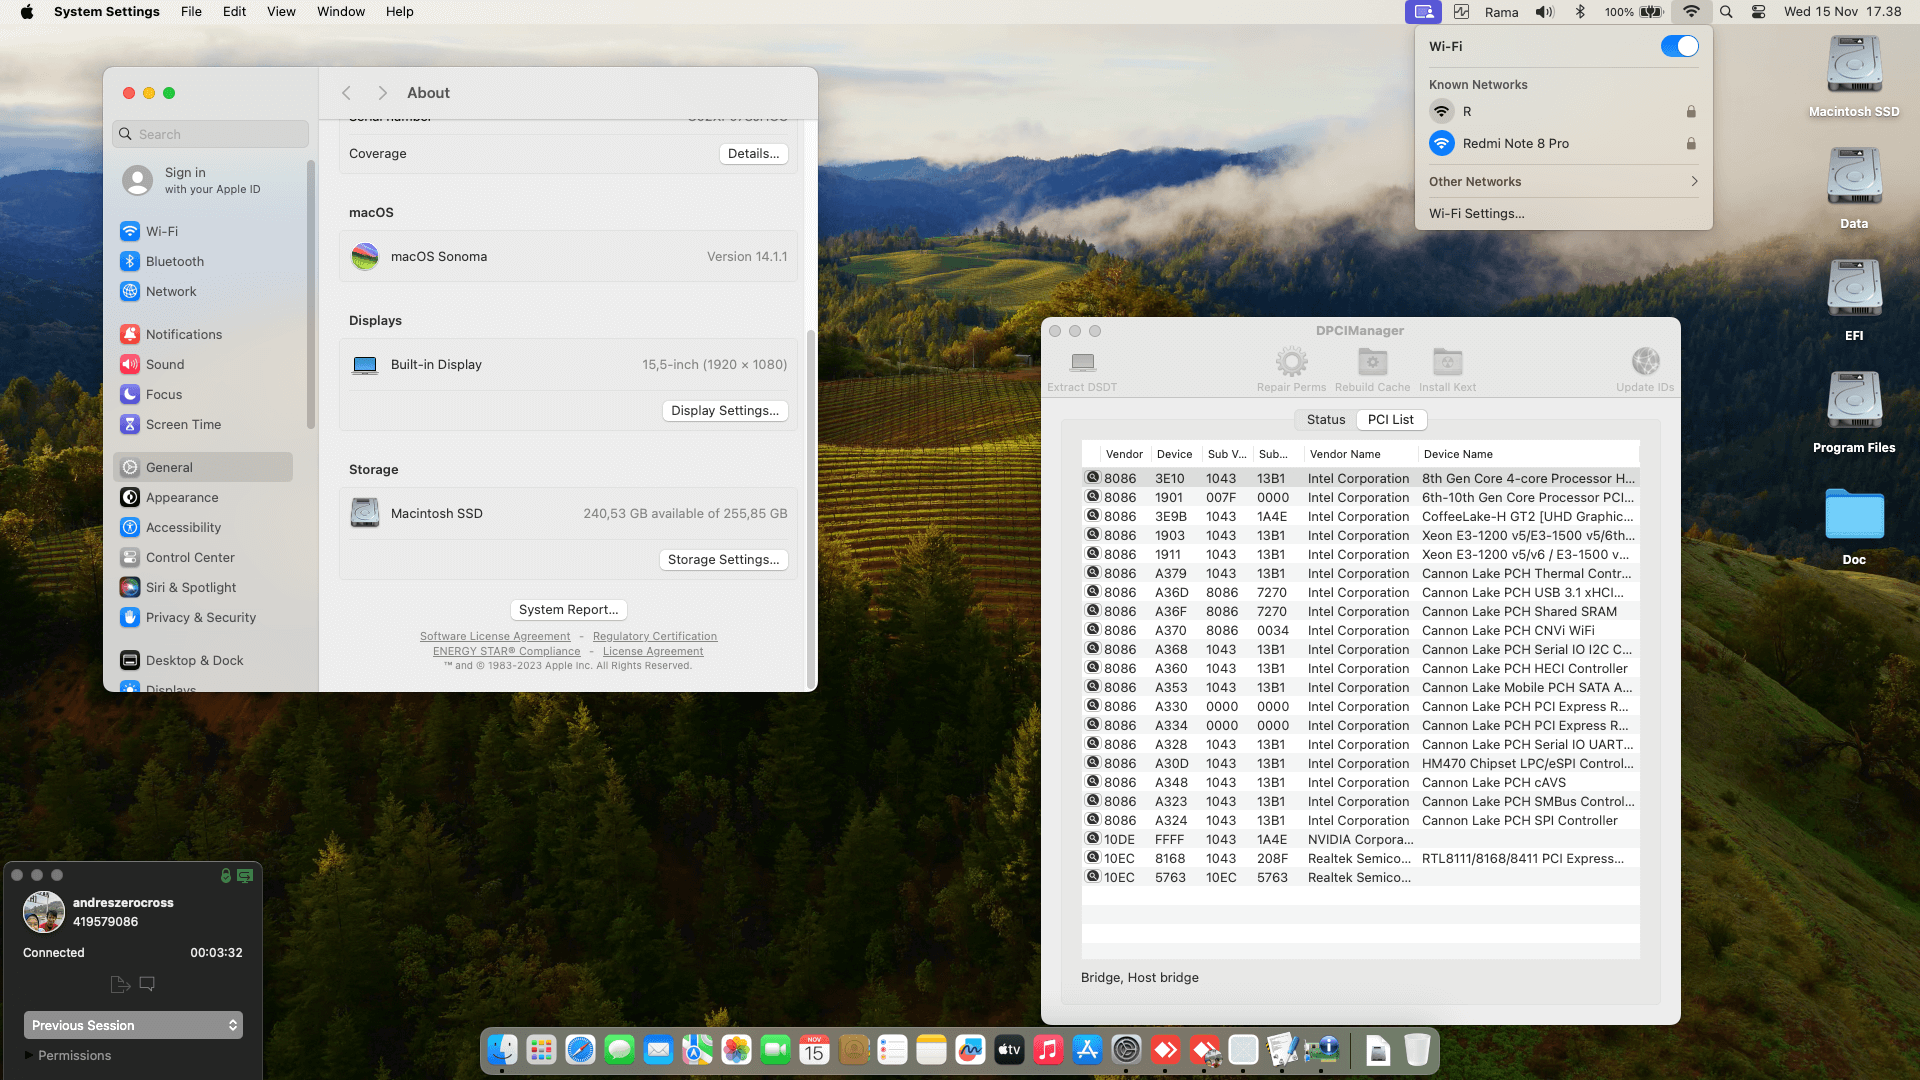This screenshot has height=1080, width=1920.
Task: Open Previous Session dropdown
Action: (x=133, y=1025)
